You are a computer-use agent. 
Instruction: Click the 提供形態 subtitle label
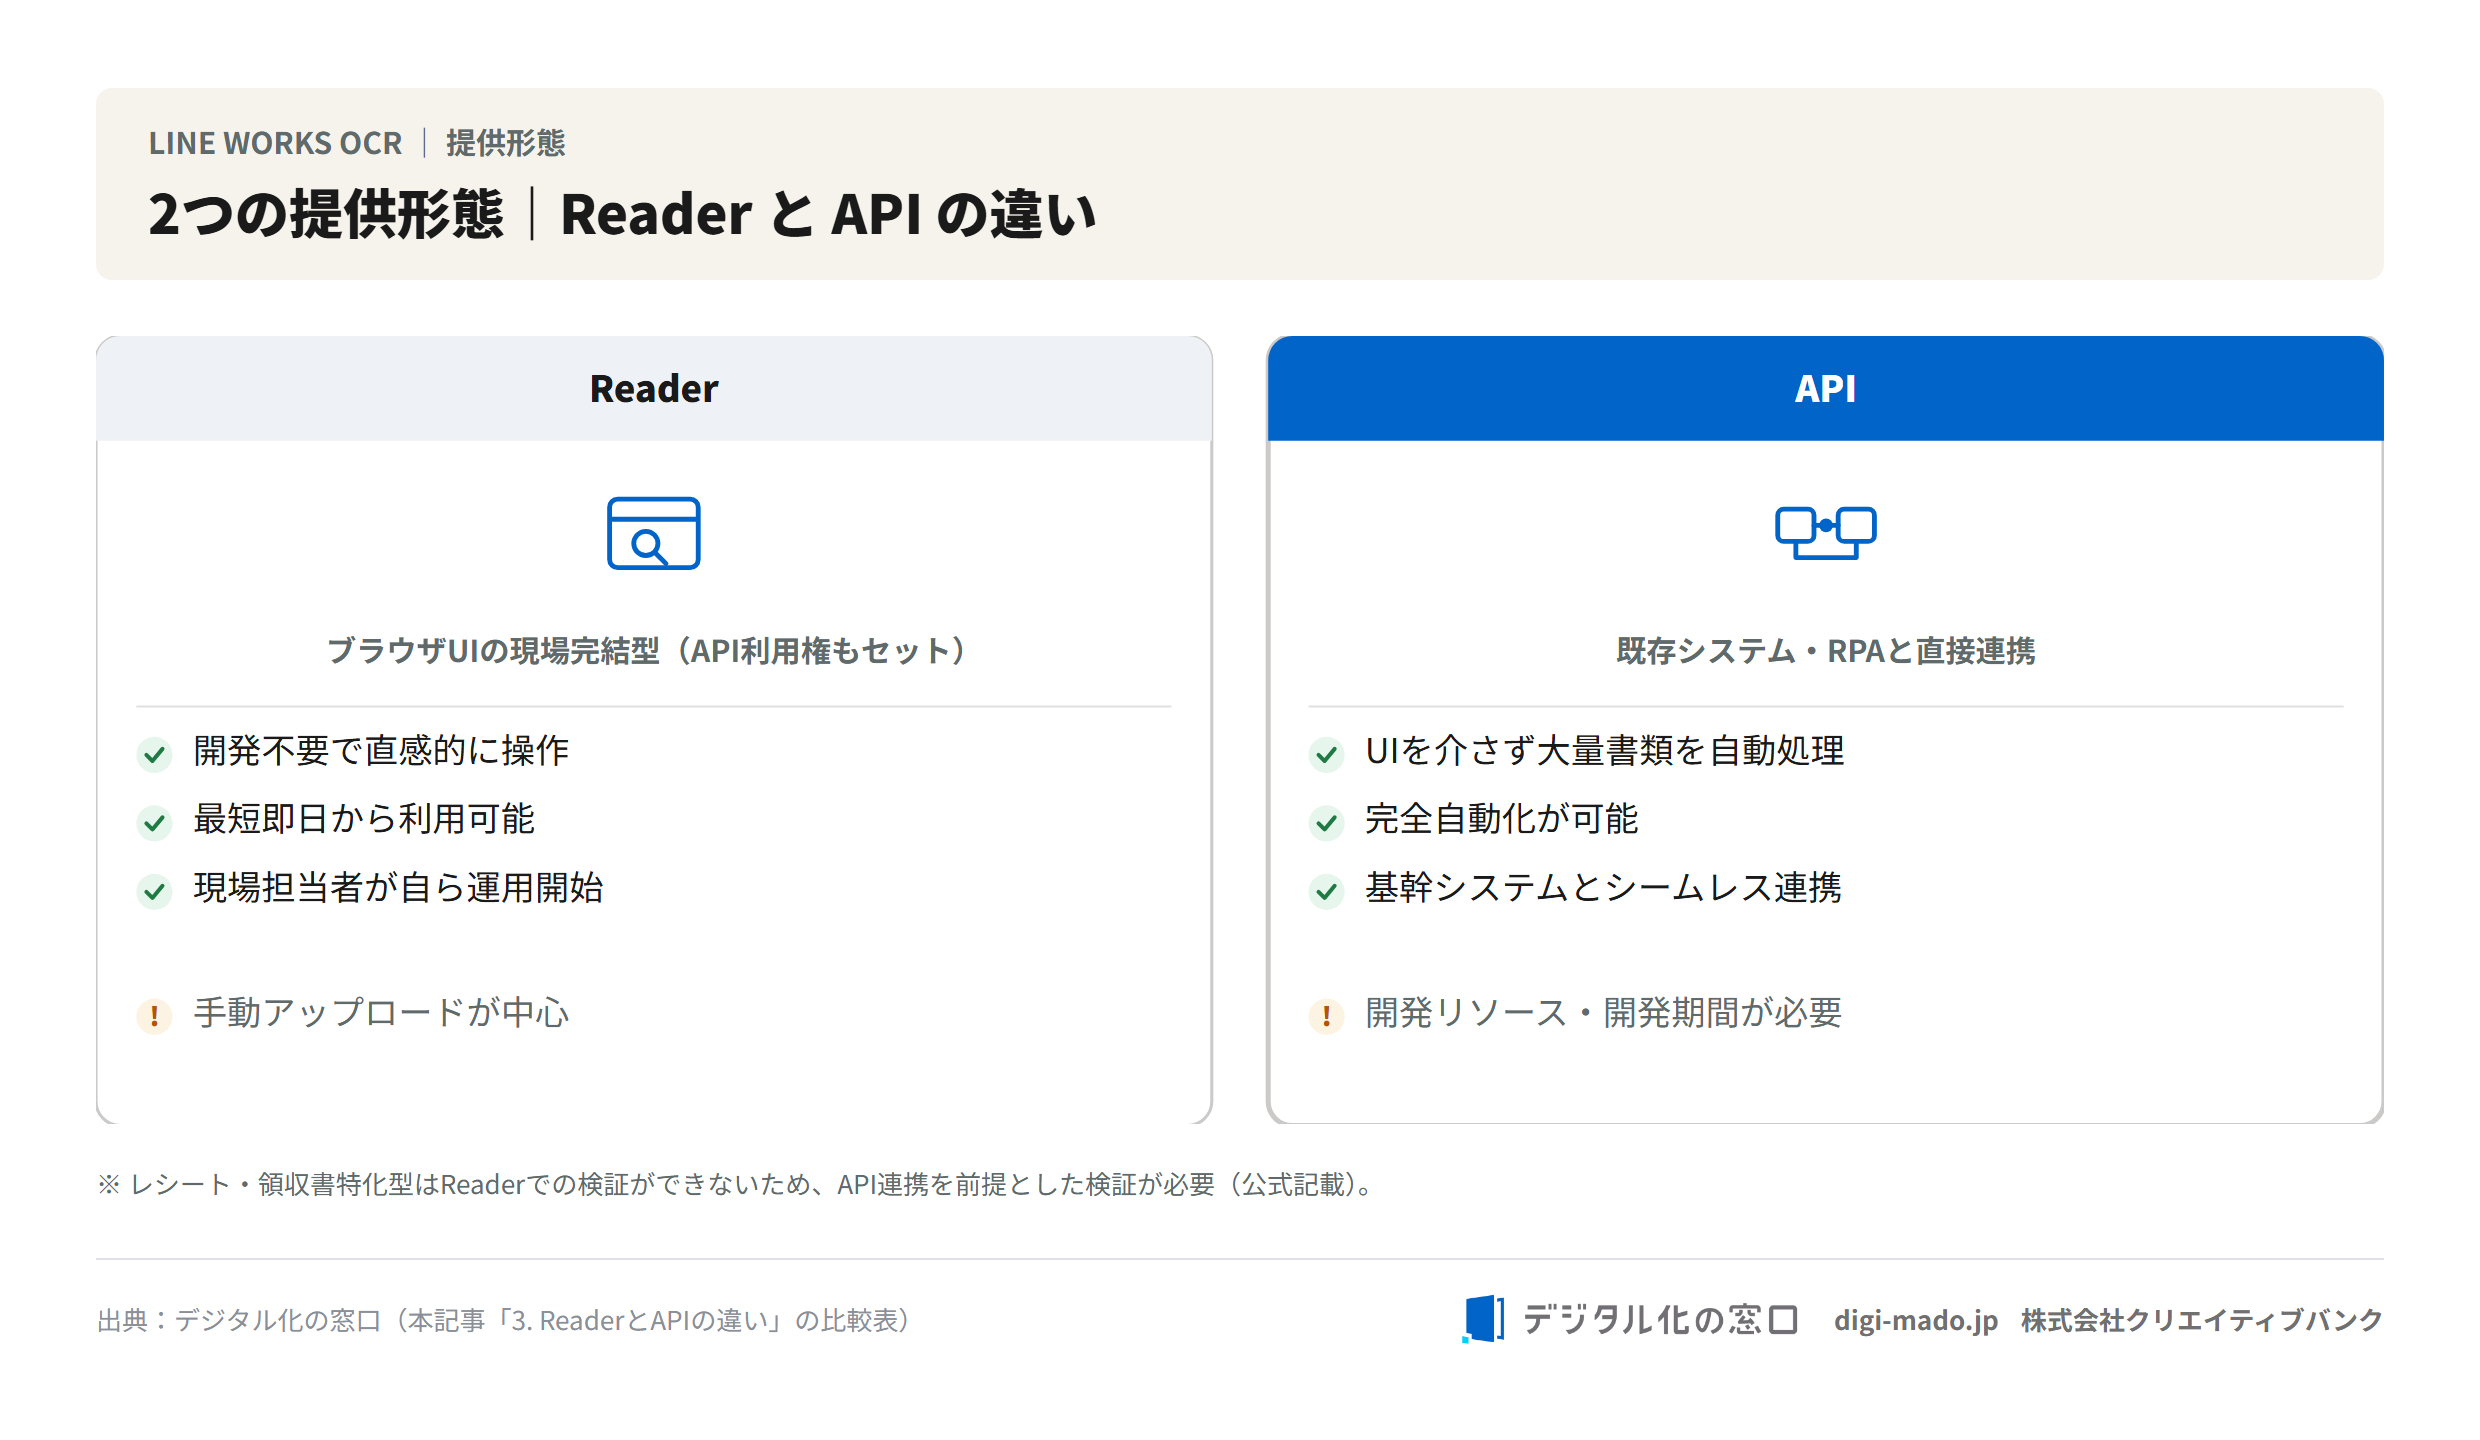[x=506, y=143]
